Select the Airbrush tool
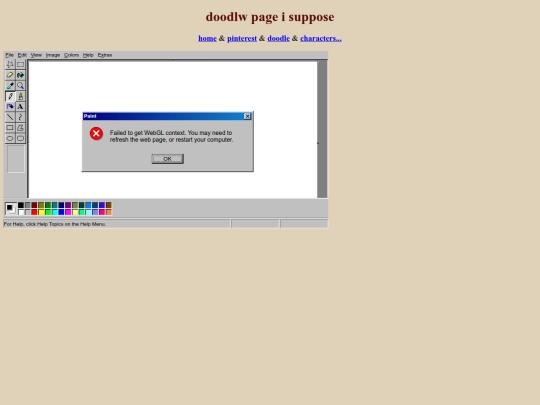Screen dimensions: 540x405 click(10, 107)
